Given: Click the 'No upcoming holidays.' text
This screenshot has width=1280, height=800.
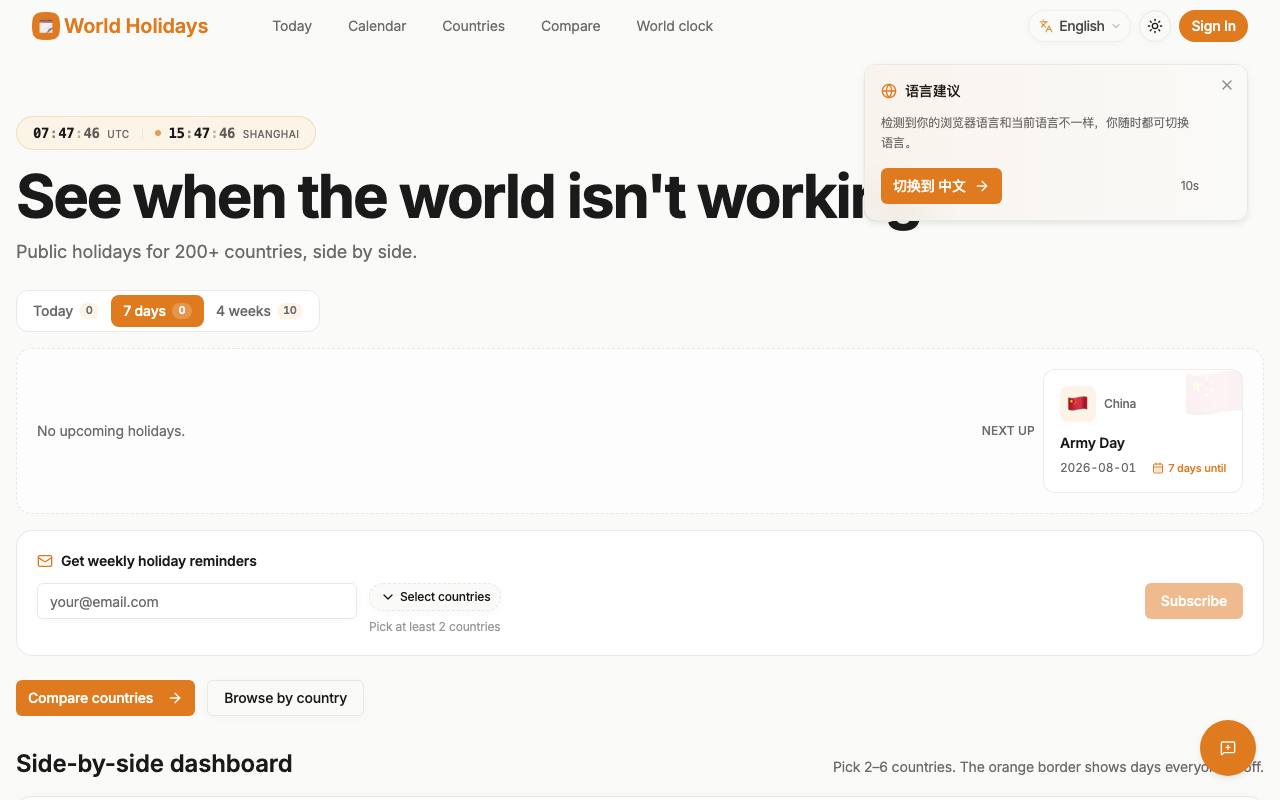Looking at the screenshot, I should point(111,431).
